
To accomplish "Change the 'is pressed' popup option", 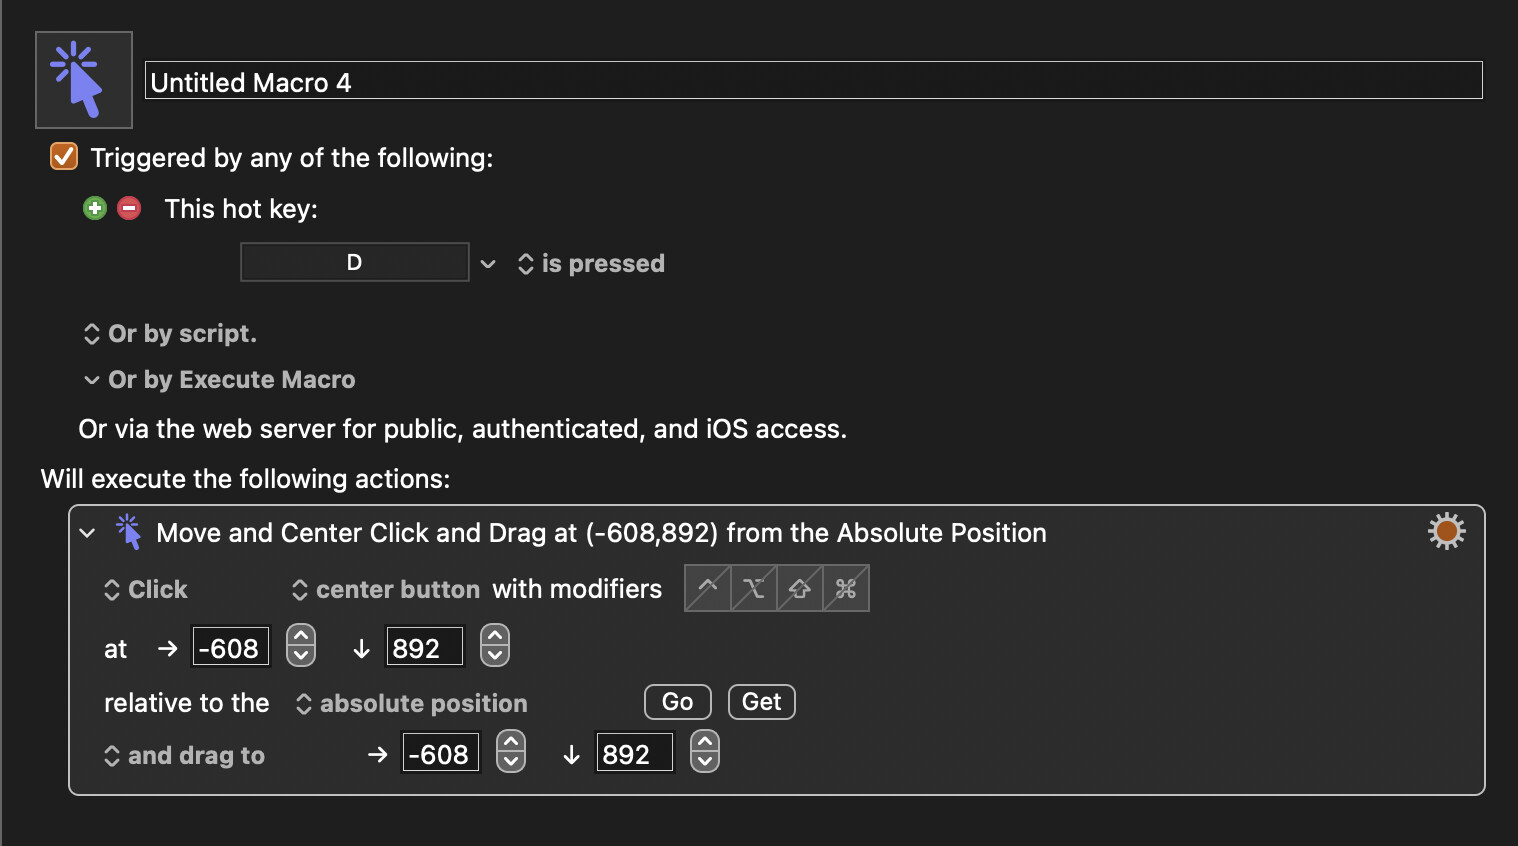I will (591, 264).
